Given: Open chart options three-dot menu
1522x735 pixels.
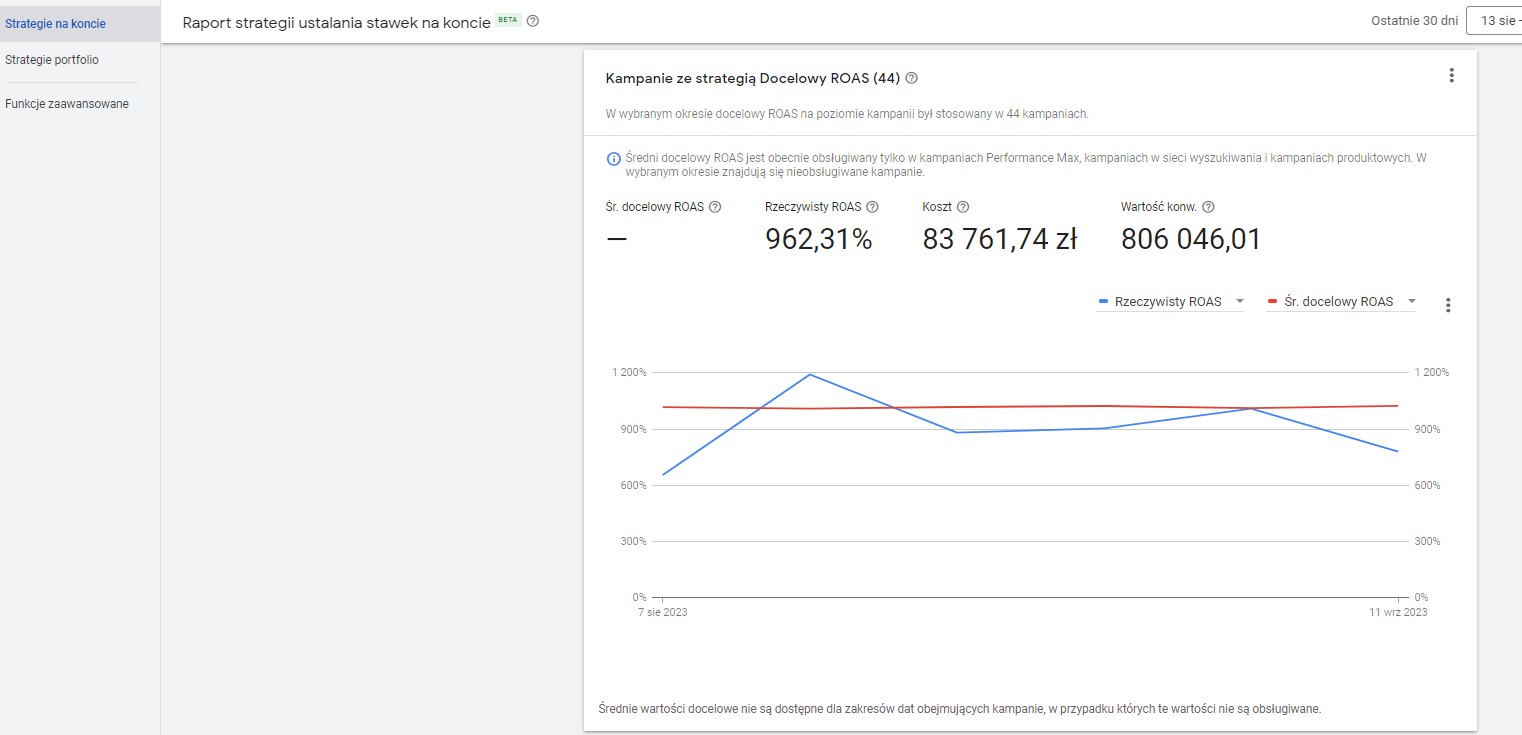Looking at the screenshot, I should pos(1447,305).
